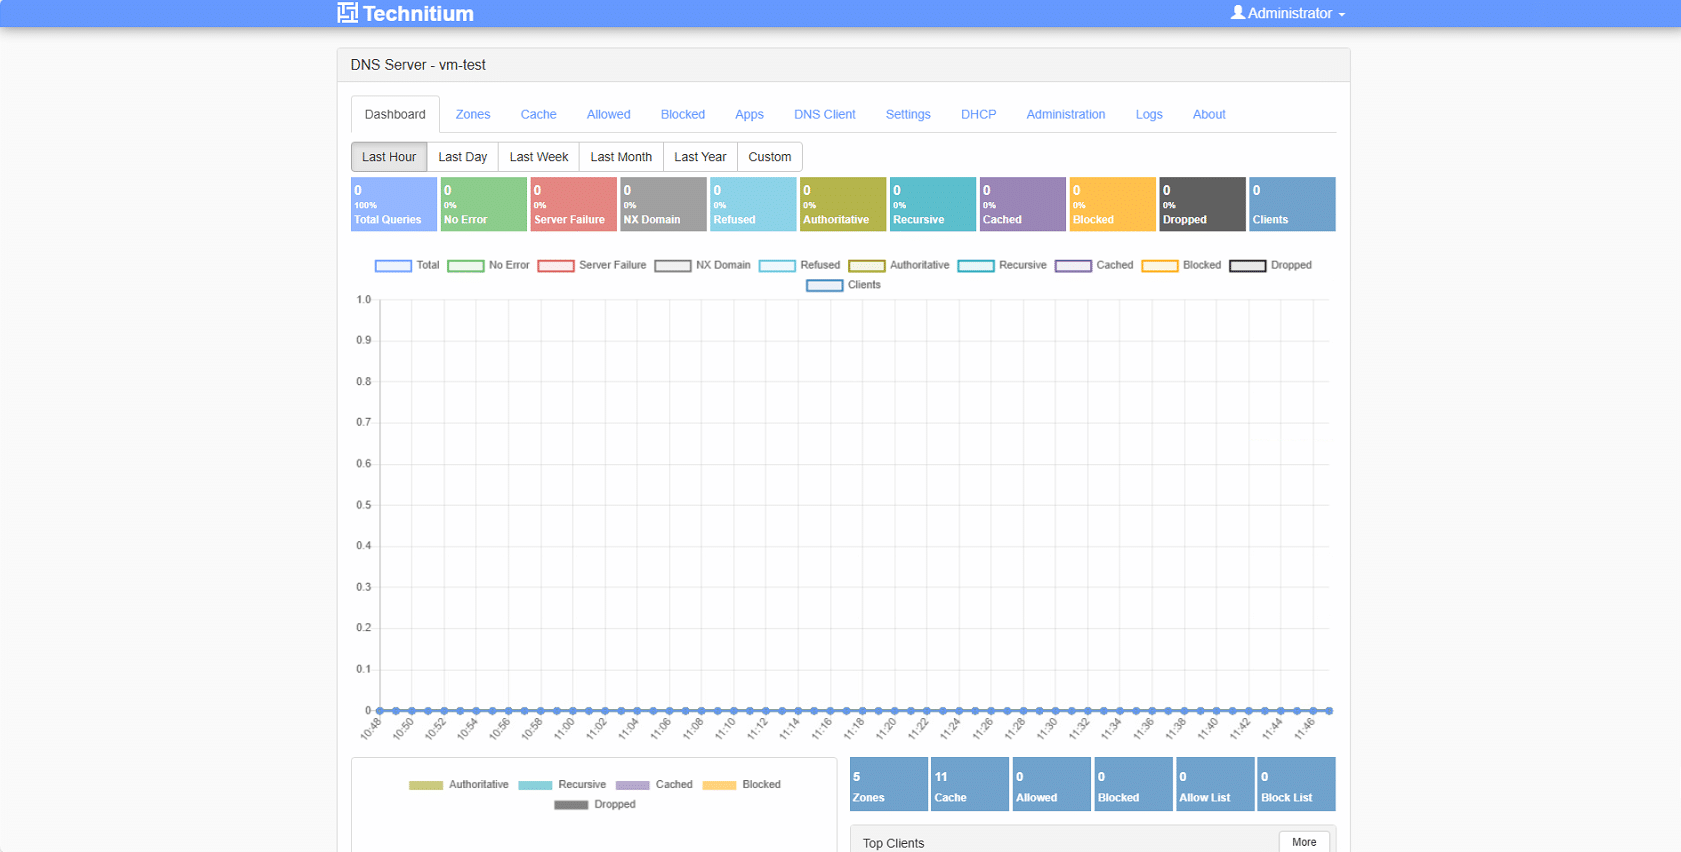This screenshot has height=852, width=1681.
Task: Open the Logs tab
Action: pyautogui.click(x=1148, y=115)
